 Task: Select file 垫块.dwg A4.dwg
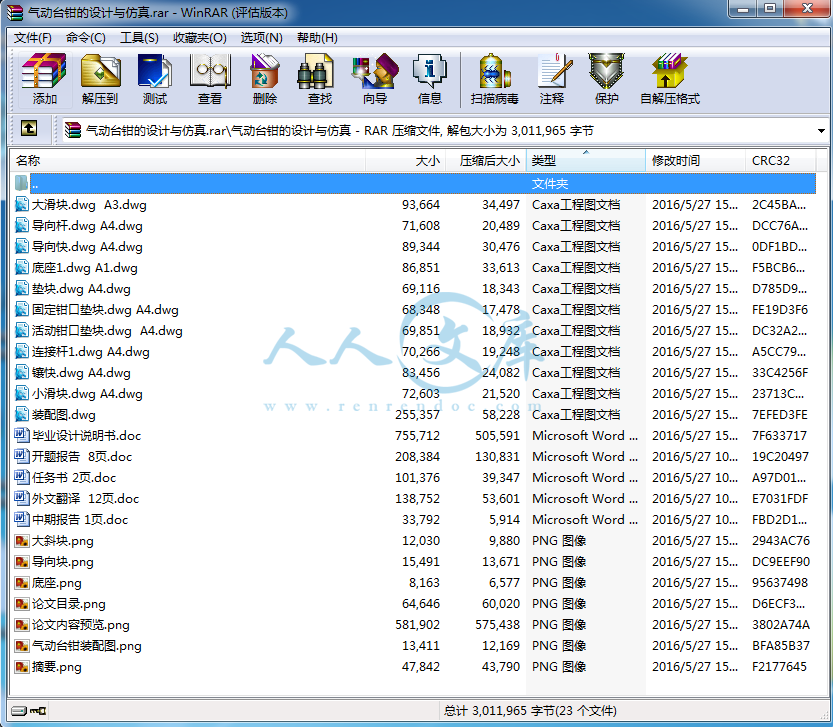pos(81,289)
